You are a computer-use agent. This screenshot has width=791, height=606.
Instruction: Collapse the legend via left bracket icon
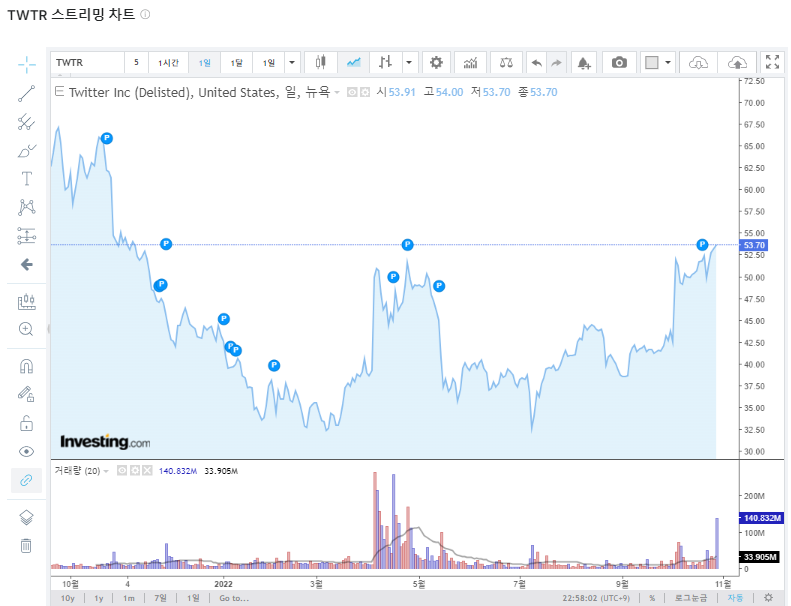(60, 91)
